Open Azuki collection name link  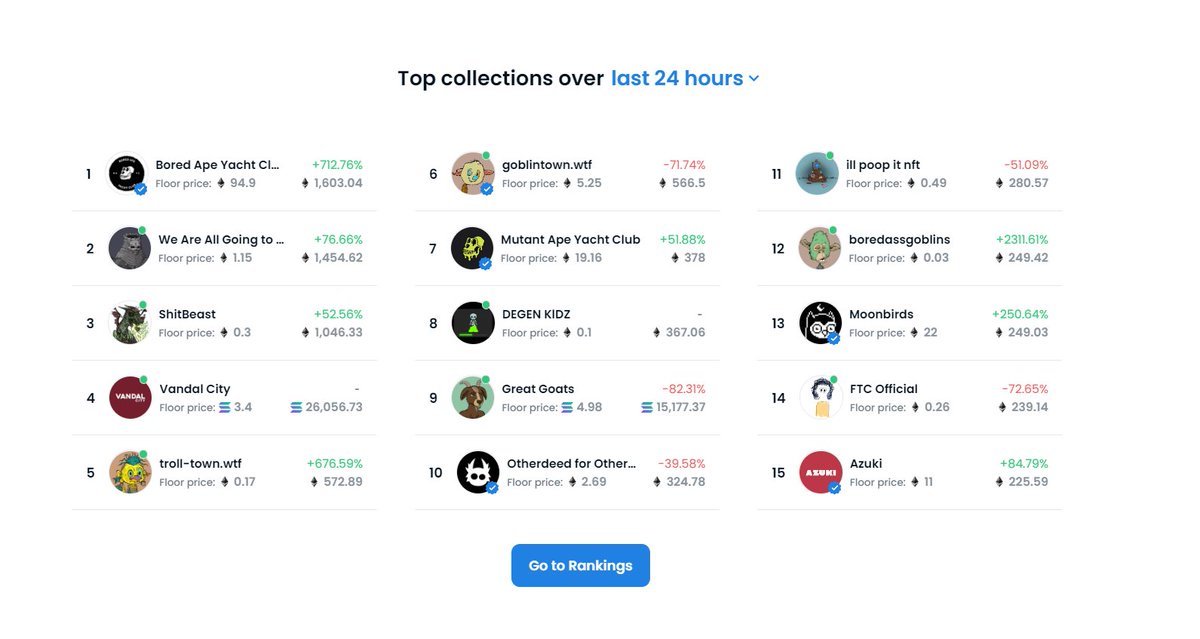(x=866, y=464)
